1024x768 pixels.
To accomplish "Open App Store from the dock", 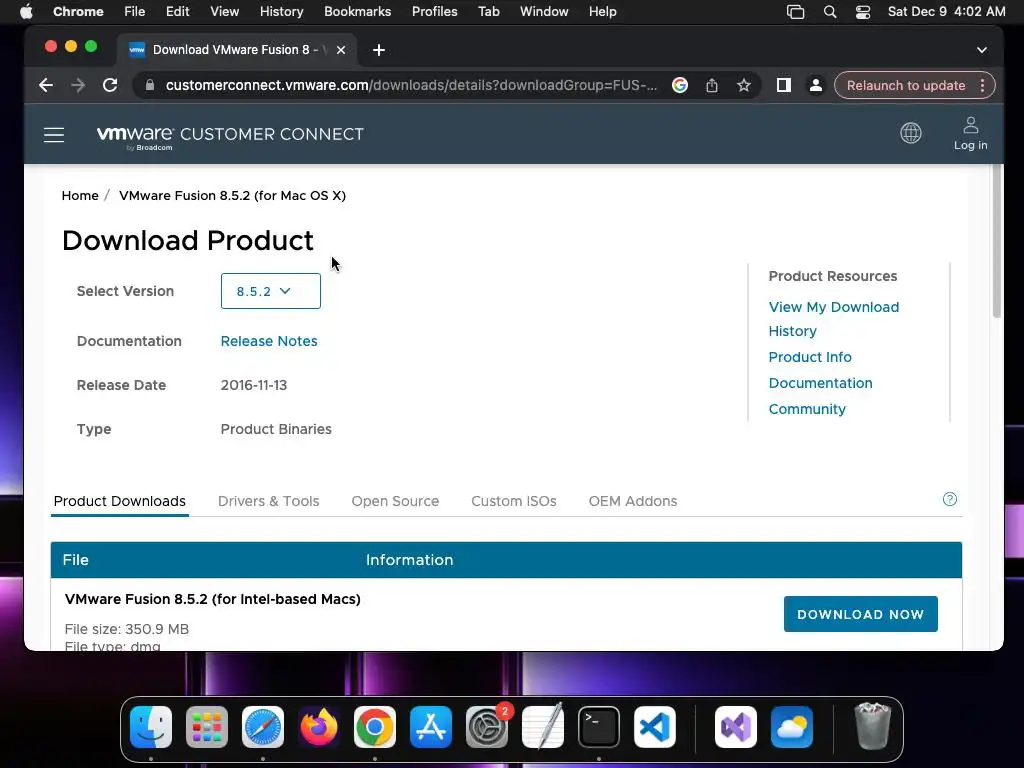I will tap(431, 727).
